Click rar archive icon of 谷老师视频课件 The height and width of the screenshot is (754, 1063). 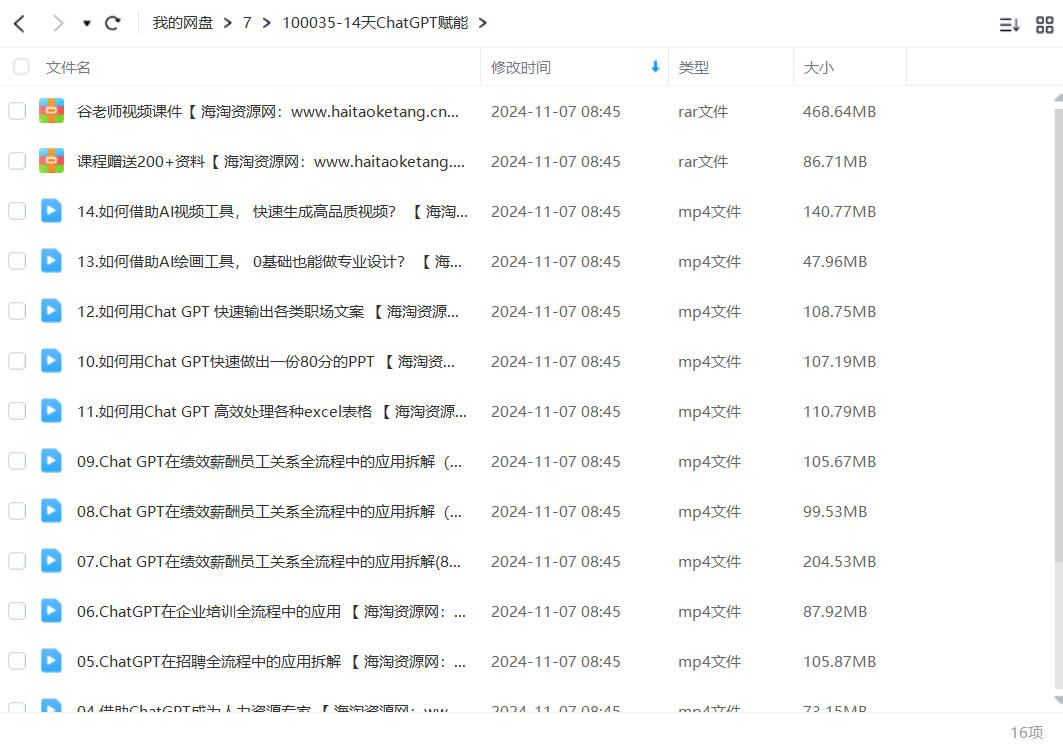tap(52, 111)
